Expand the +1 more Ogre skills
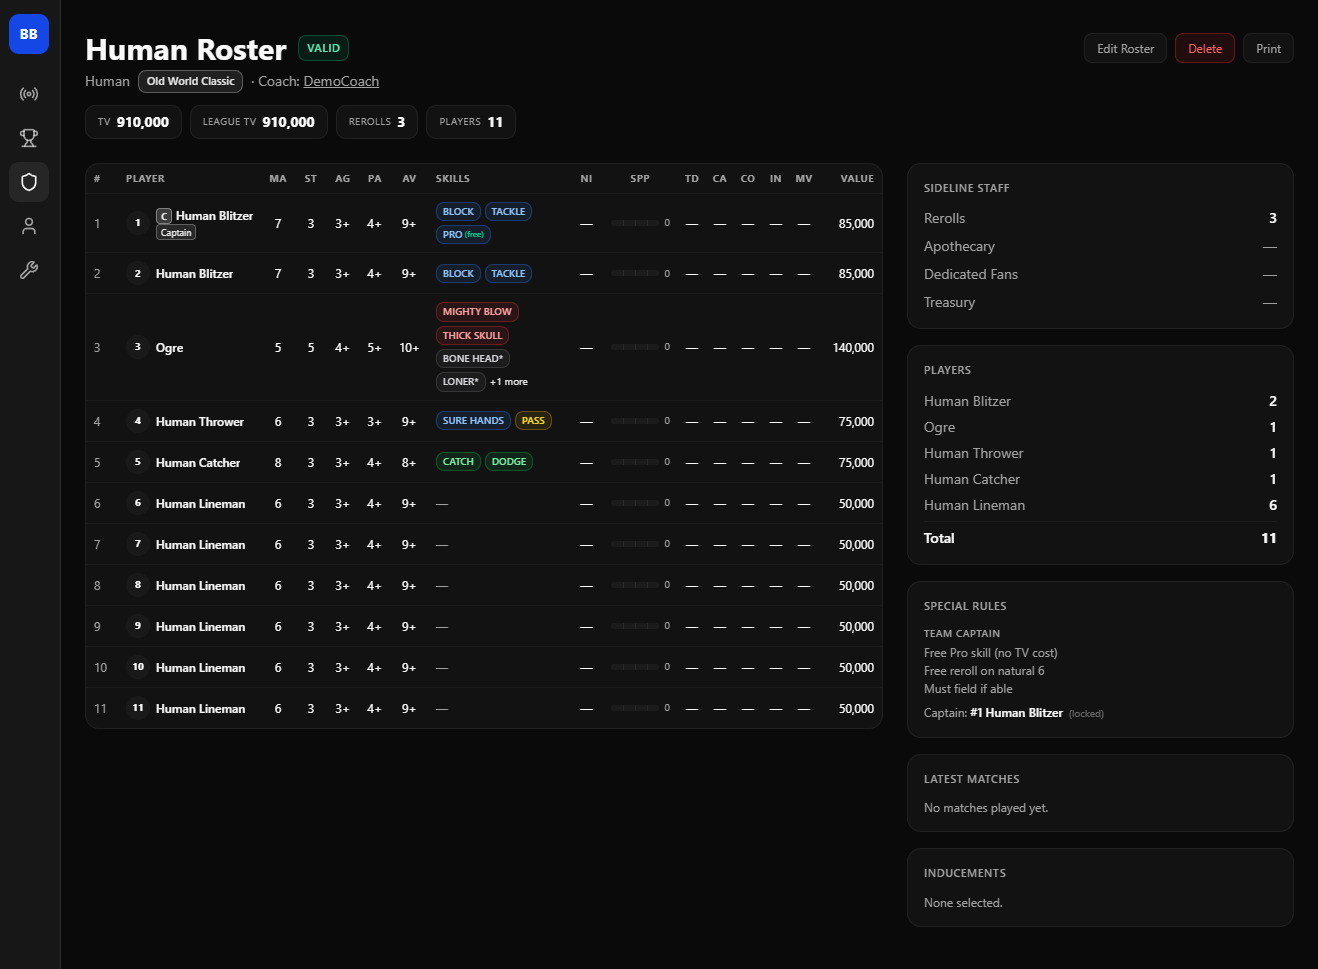1318x969 pixels. tap(509, 382)
